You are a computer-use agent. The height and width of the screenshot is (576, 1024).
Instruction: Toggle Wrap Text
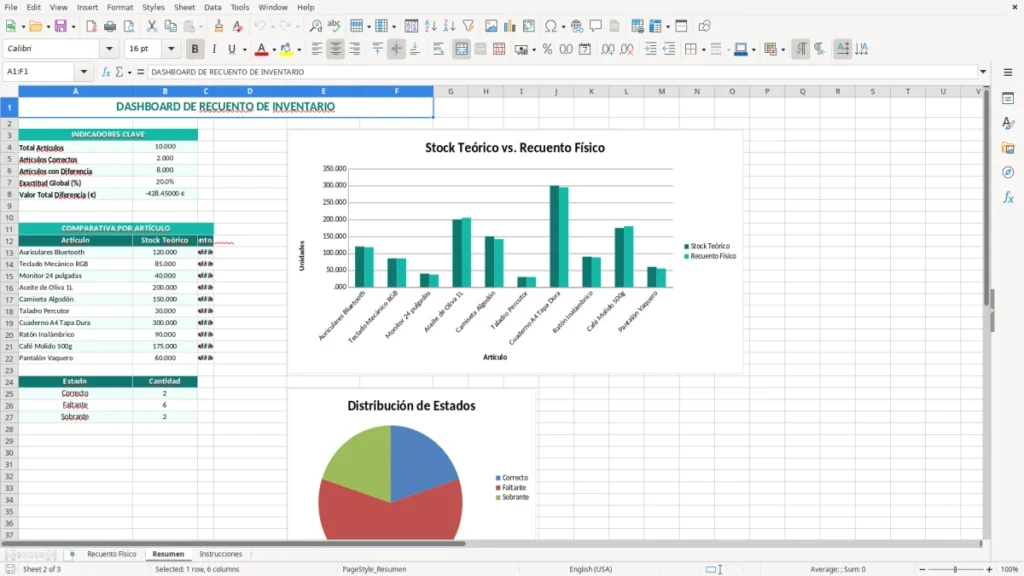click(x=438, y=49)
